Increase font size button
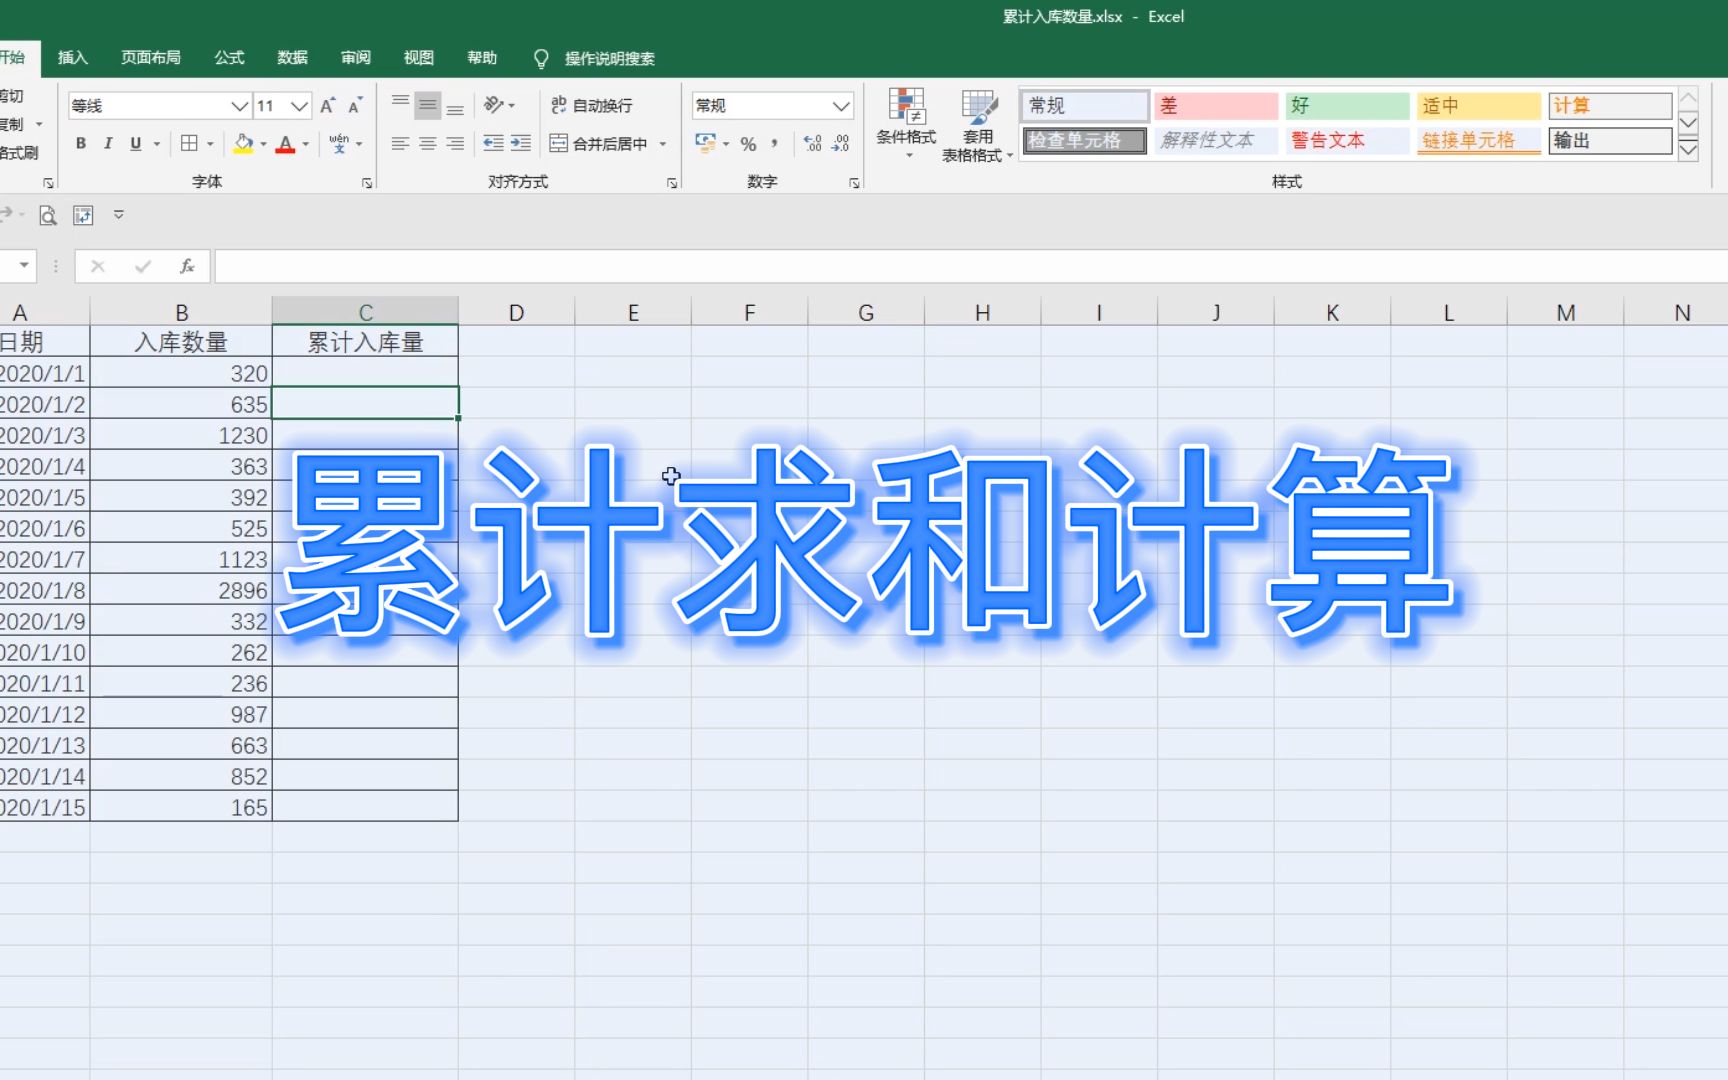 coord(328,106)
